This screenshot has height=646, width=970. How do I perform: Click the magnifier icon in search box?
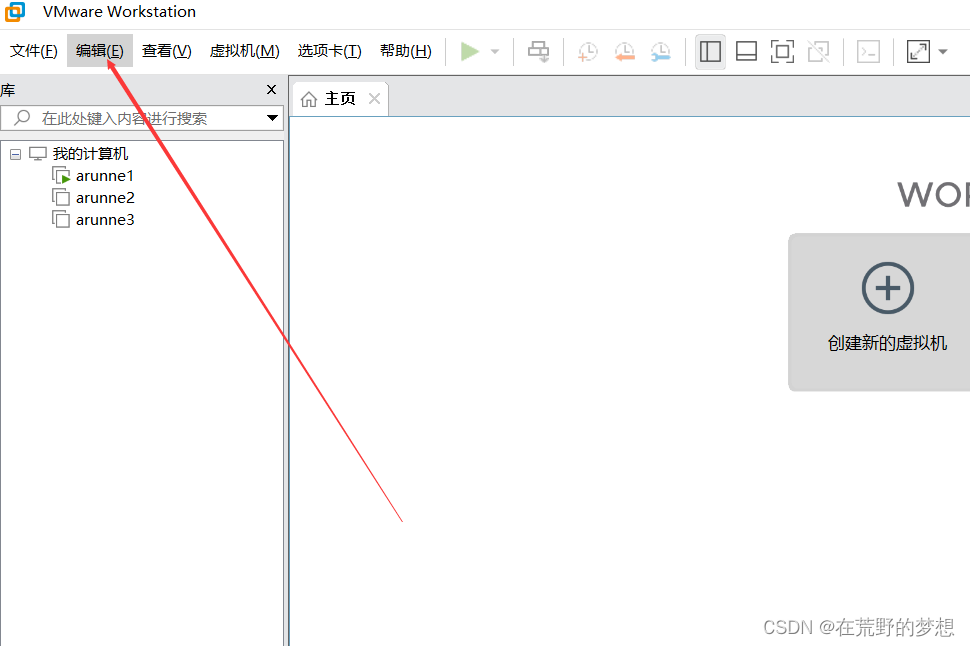(x=22, y=117)
